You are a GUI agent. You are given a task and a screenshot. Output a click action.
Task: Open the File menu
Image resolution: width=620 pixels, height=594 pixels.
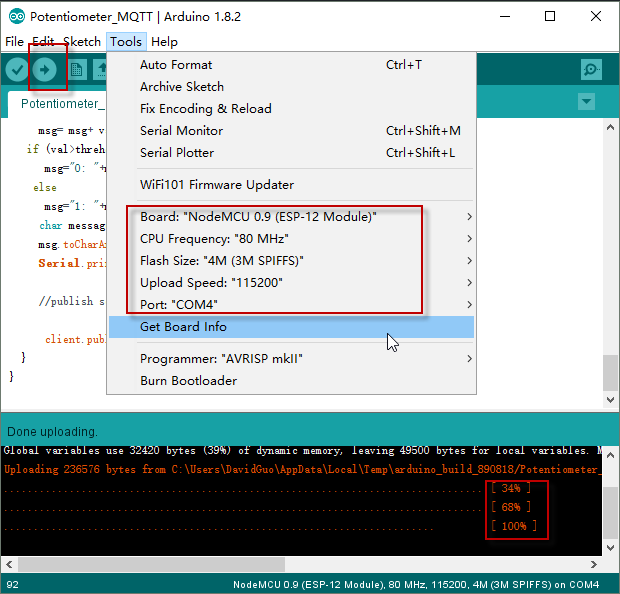click(15, 42)
